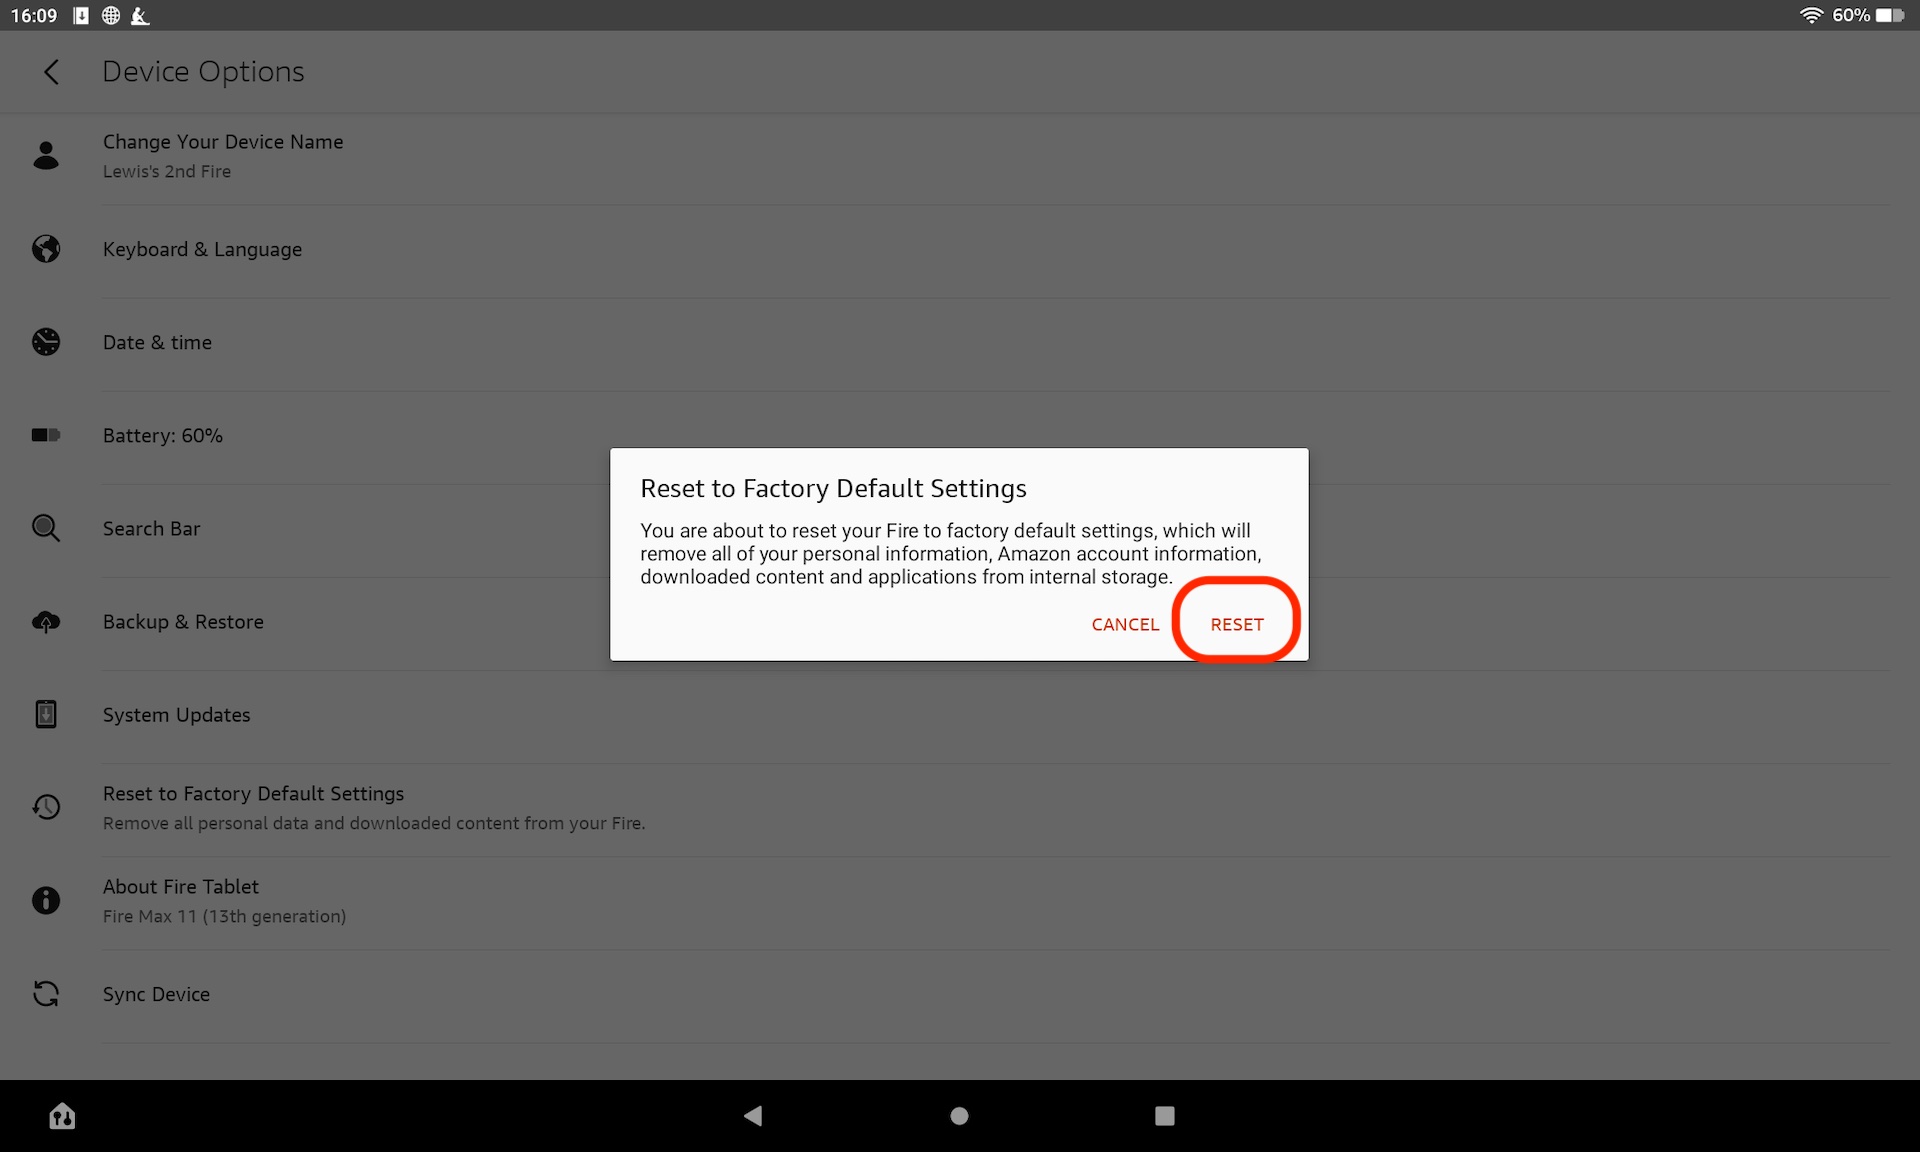Screen dimensions: 1920x1152
Task: Tap the globe icon next to Keyboard & Language
Action: tap(46, 249)
